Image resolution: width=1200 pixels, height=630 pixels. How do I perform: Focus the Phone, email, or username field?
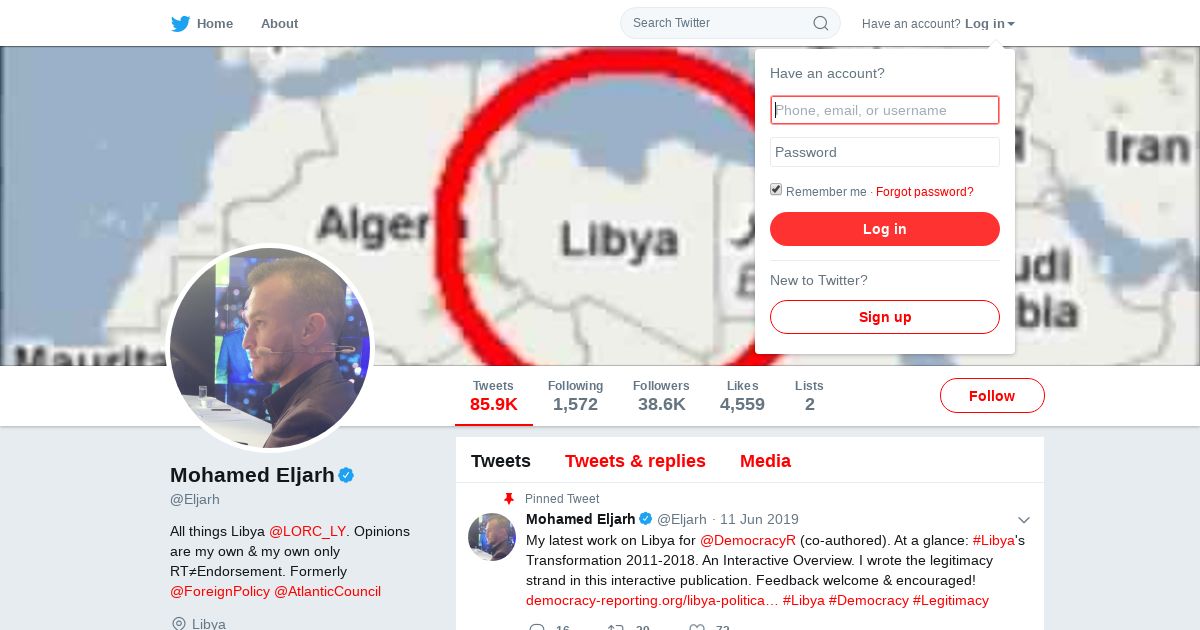885,110
